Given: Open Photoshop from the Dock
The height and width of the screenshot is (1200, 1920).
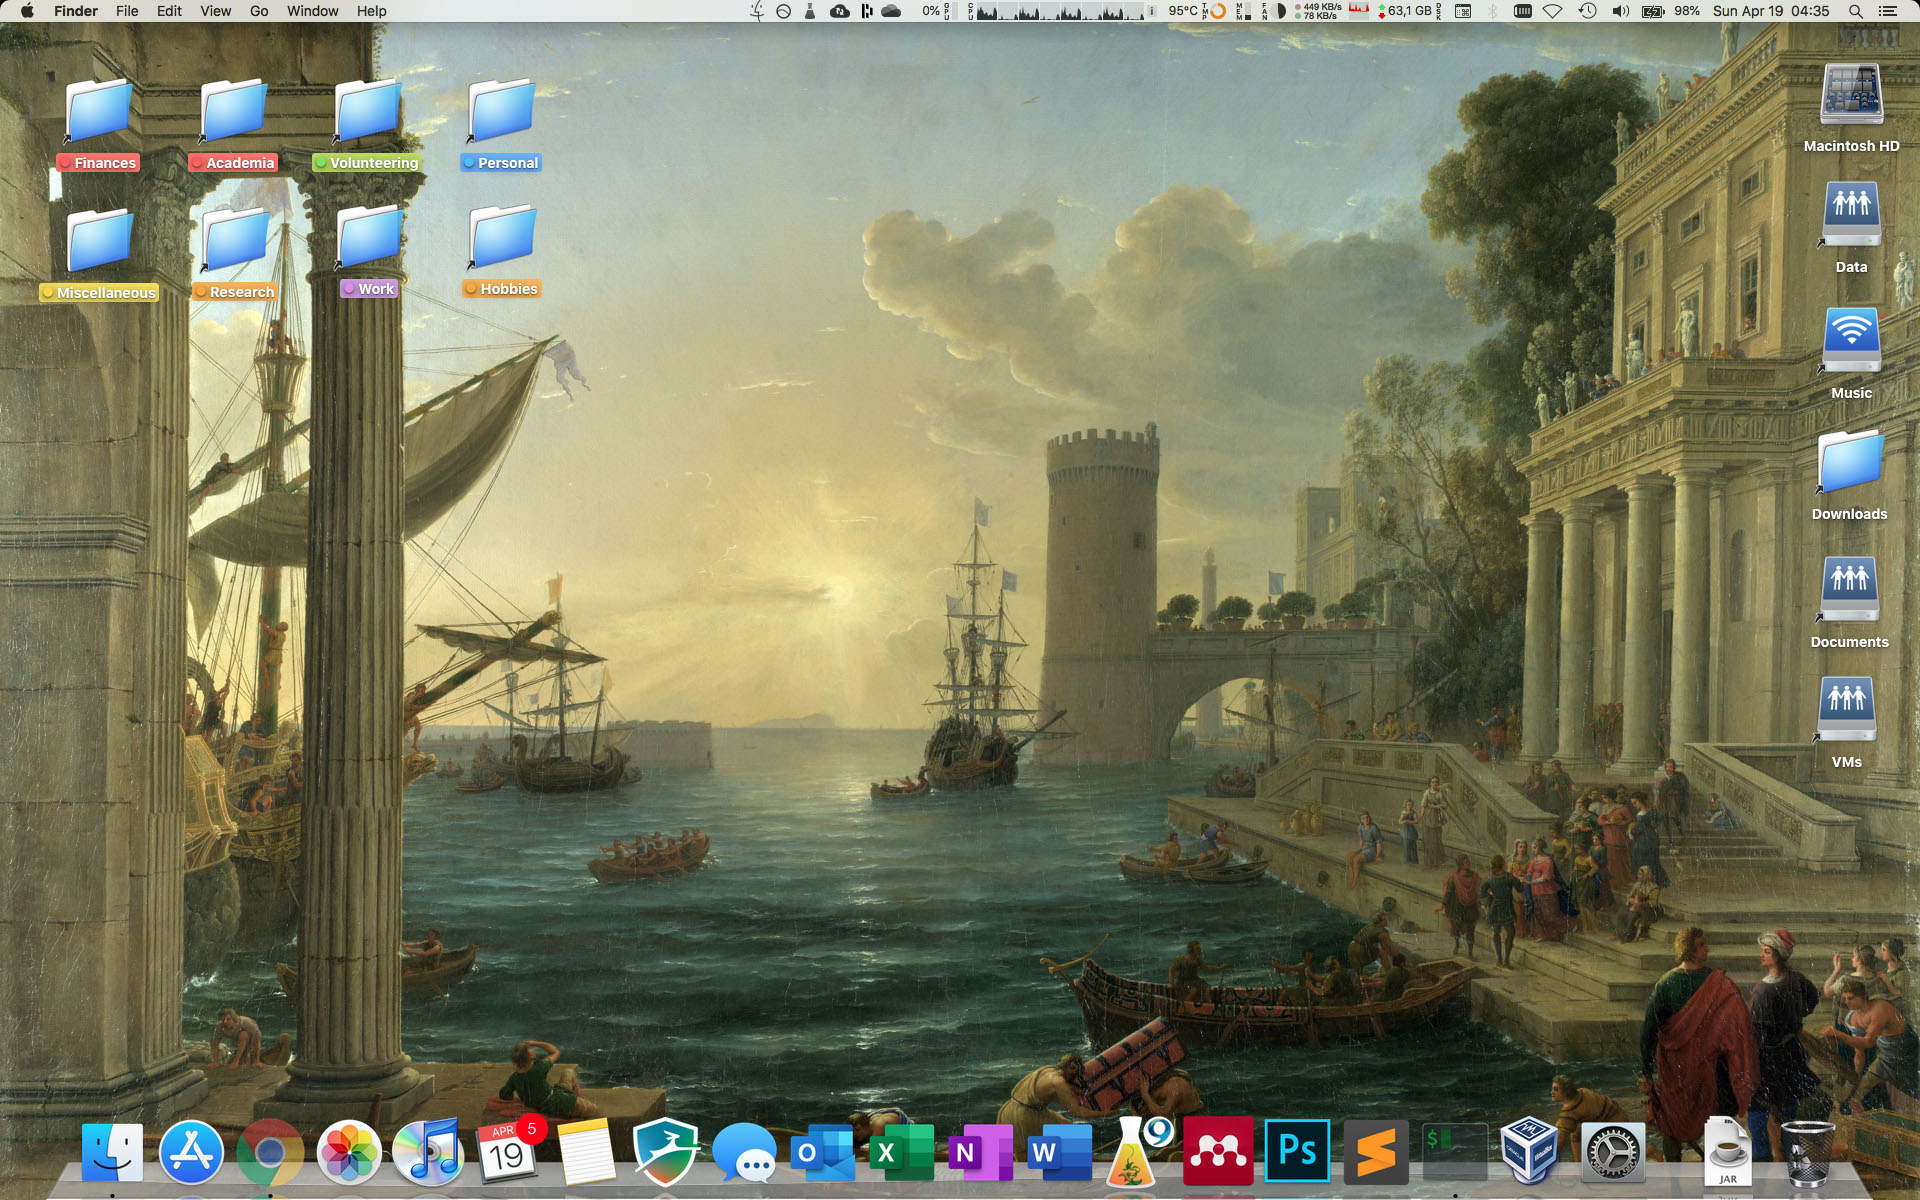Looking at the screenshot, I should coord(1297,1152).
